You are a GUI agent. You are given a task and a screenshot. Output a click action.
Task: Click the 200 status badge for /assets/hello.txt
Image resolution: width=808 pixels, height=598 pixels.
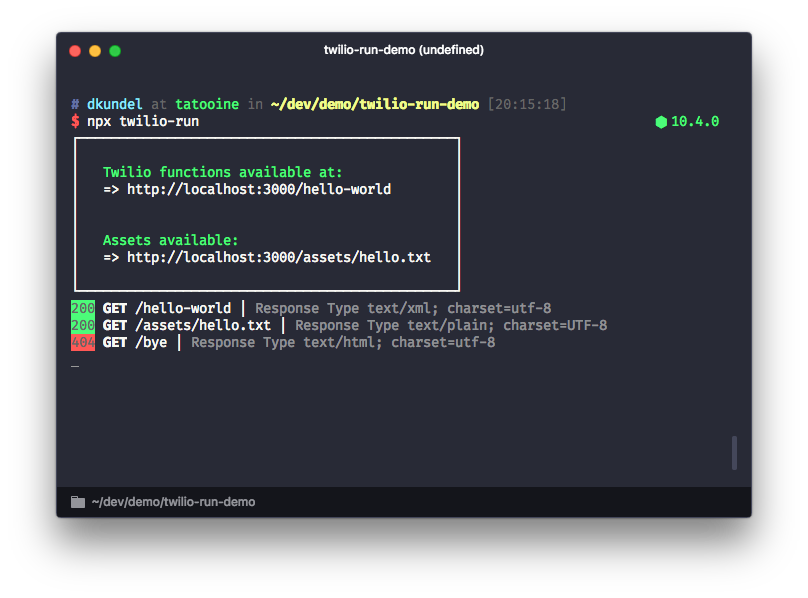83,325
